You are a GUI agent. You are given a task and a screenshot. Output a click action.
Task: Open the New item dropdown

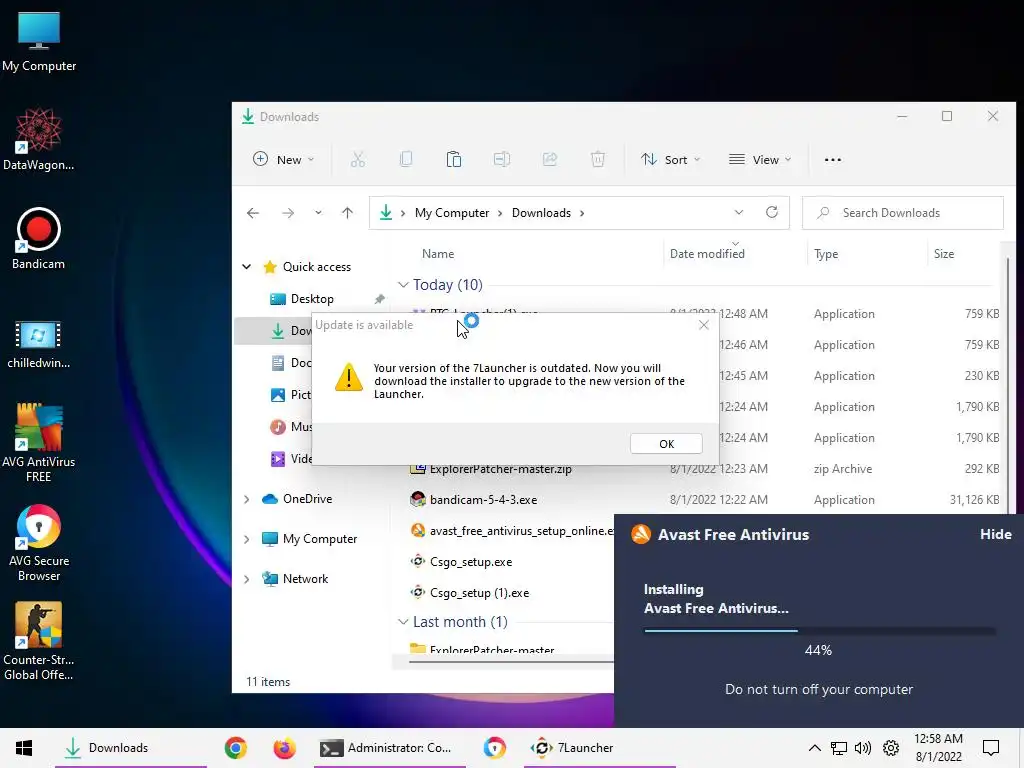[x=283, y=159]
